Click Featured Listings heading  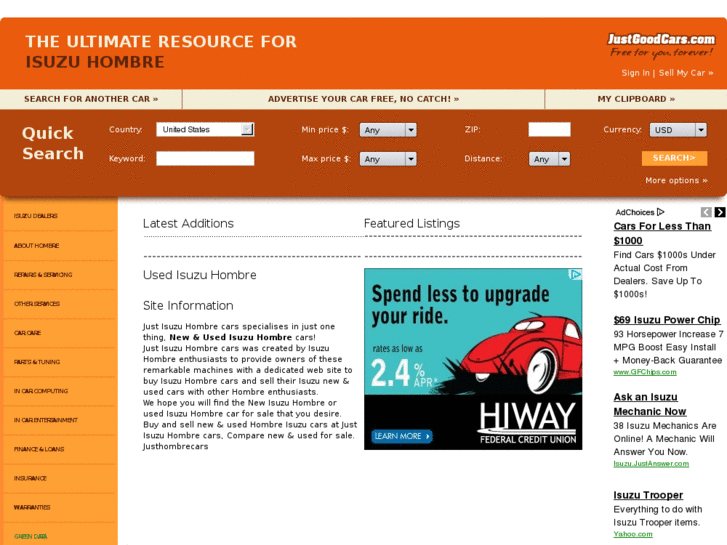click(412, 224)
